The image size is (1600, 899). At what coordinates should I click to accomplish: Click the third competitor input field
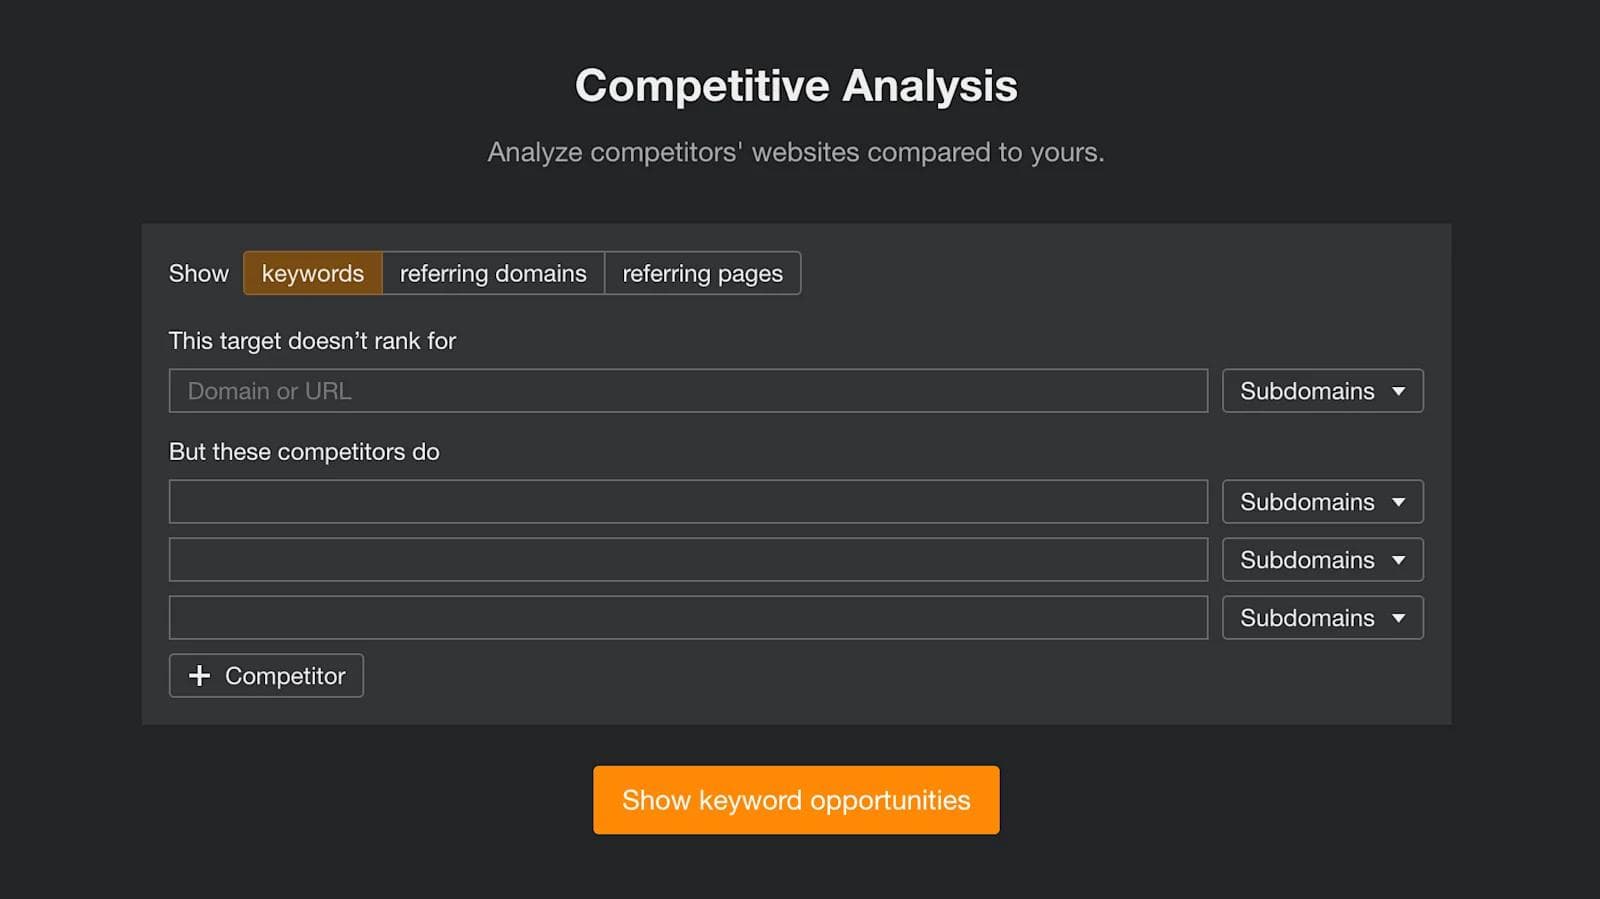[x=688, y=617]
